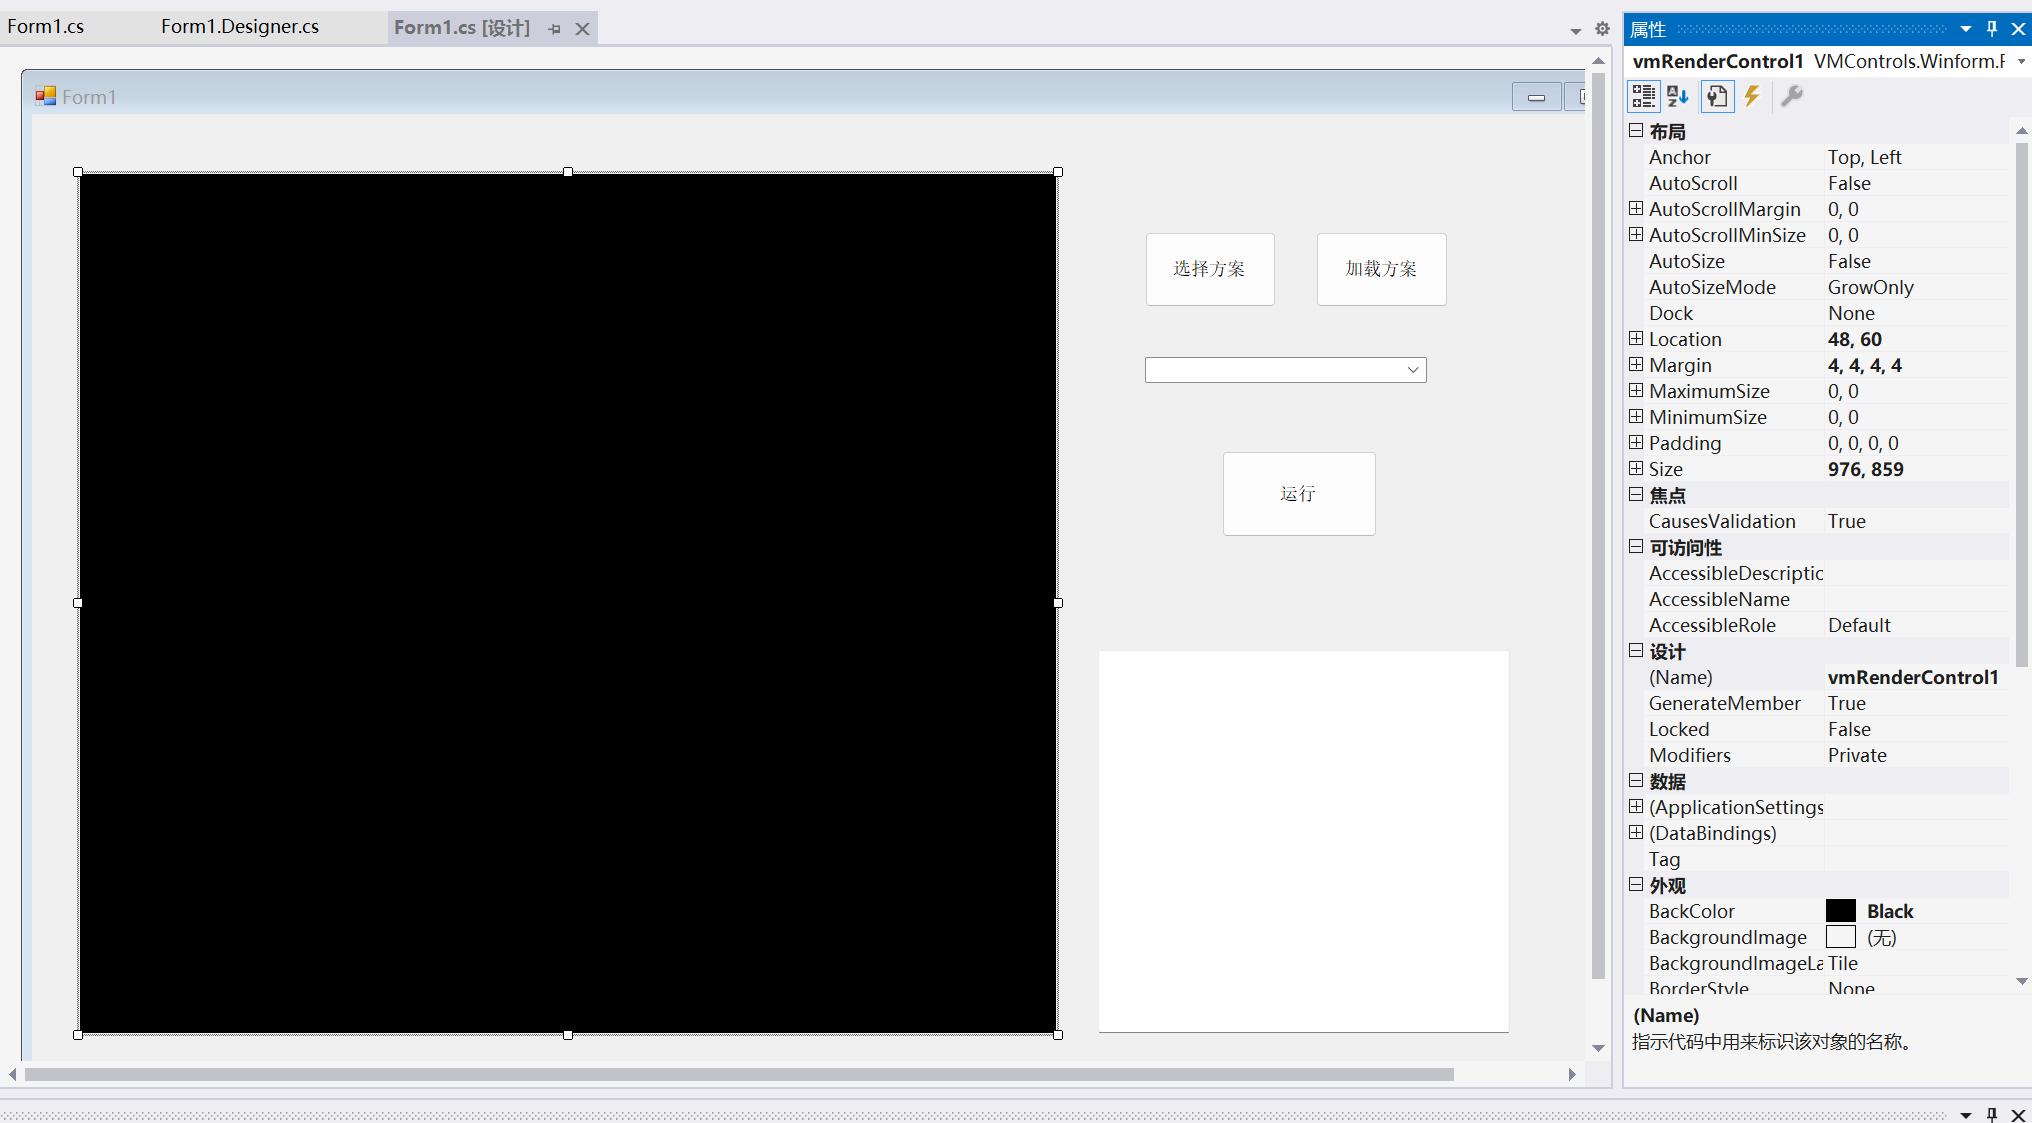Open the combo box on the form

[1412, 370]
